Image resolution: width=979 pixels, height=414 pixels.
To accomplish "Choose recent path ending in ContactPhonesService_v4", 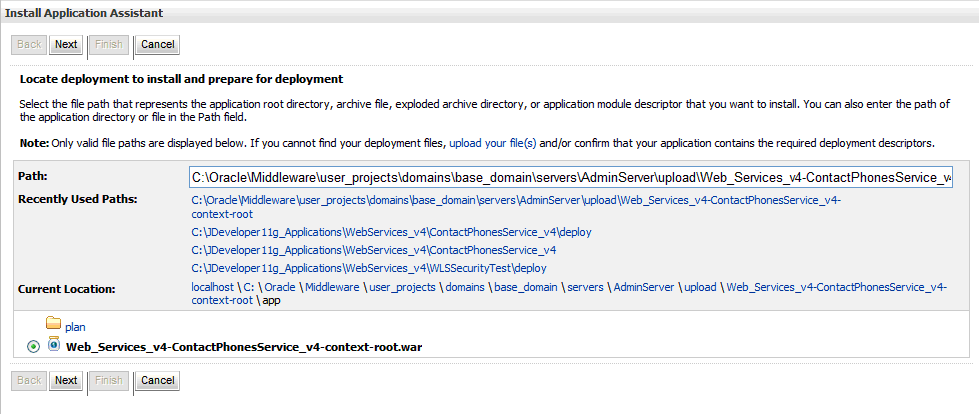I will pyautogui.click(x=373, y=250).
